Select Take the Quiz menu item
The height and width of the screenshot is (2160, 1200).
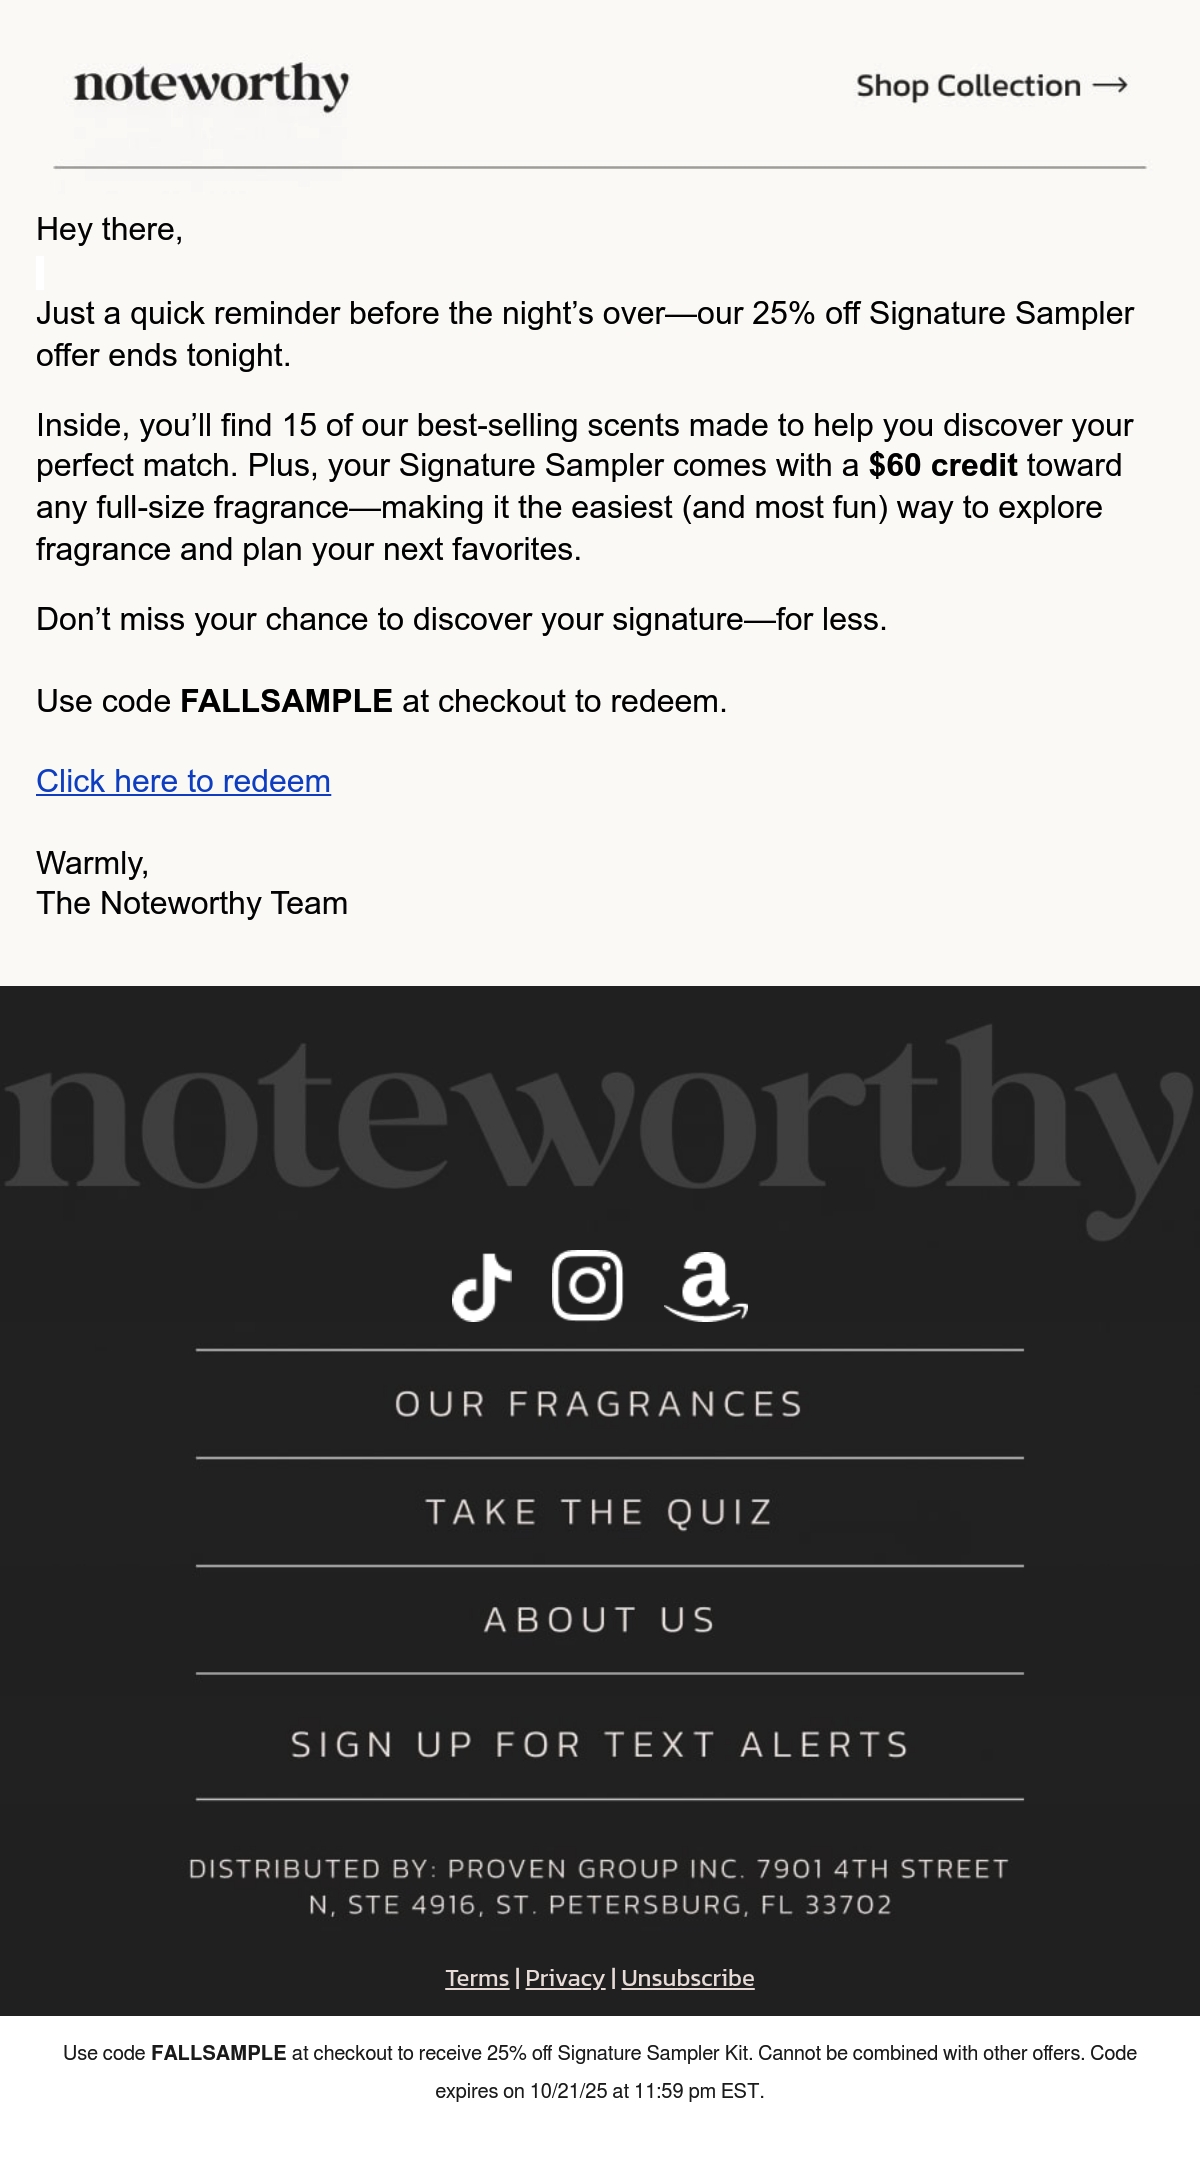tap(600, 1512)
